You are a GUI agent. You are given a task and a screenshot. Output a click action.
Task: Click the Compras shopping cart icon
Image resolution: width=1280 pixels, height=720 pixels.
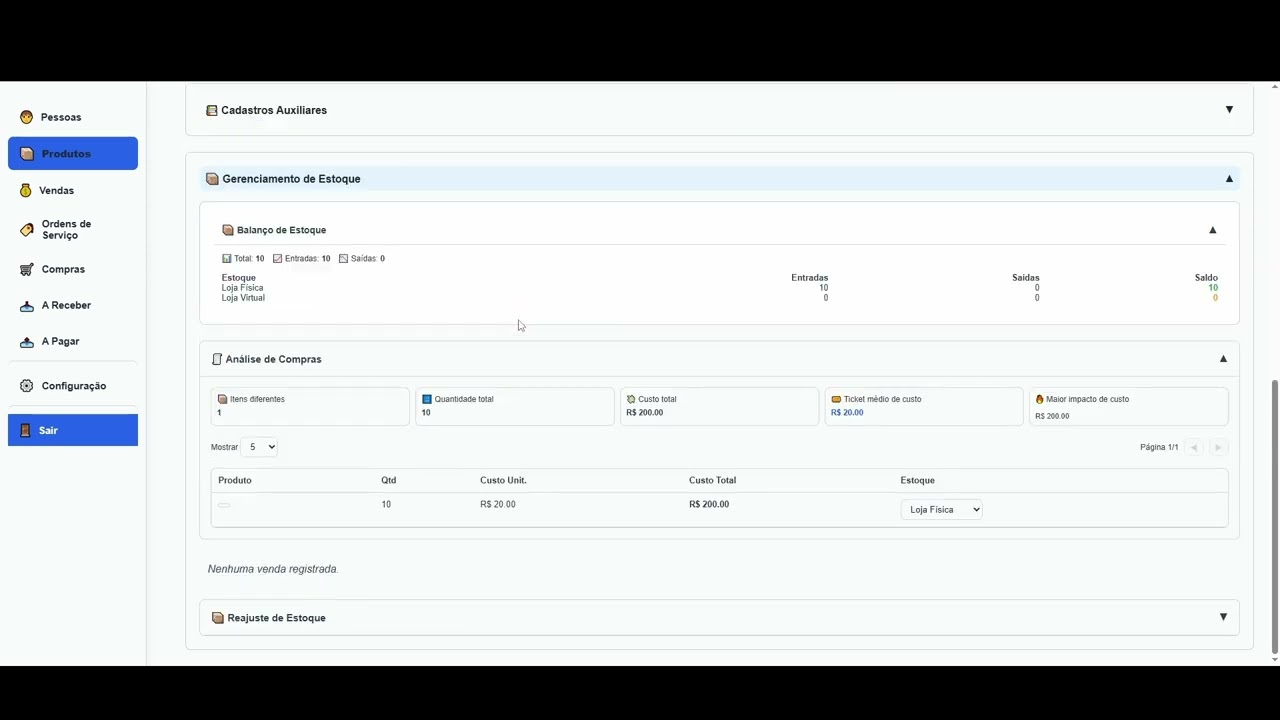(27, 269)
